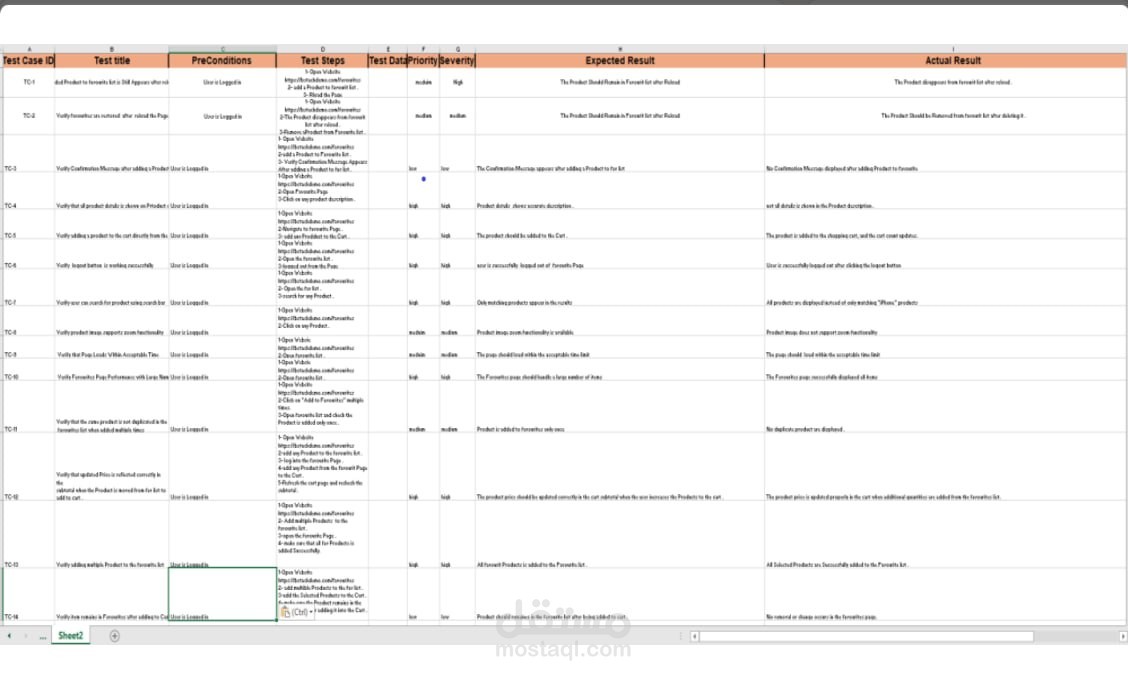Select the 'Priority' header cell
The width and height of the screenshot is (1128, 675).
[x=423, y=60]
